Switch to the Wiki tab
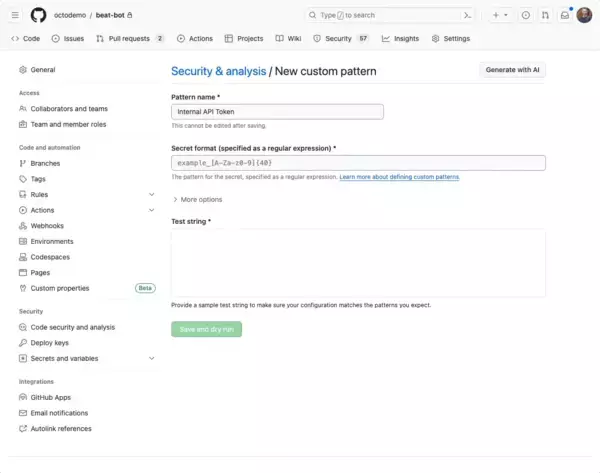The height and width of the screenshot is (473, 600). click(289, 38)
